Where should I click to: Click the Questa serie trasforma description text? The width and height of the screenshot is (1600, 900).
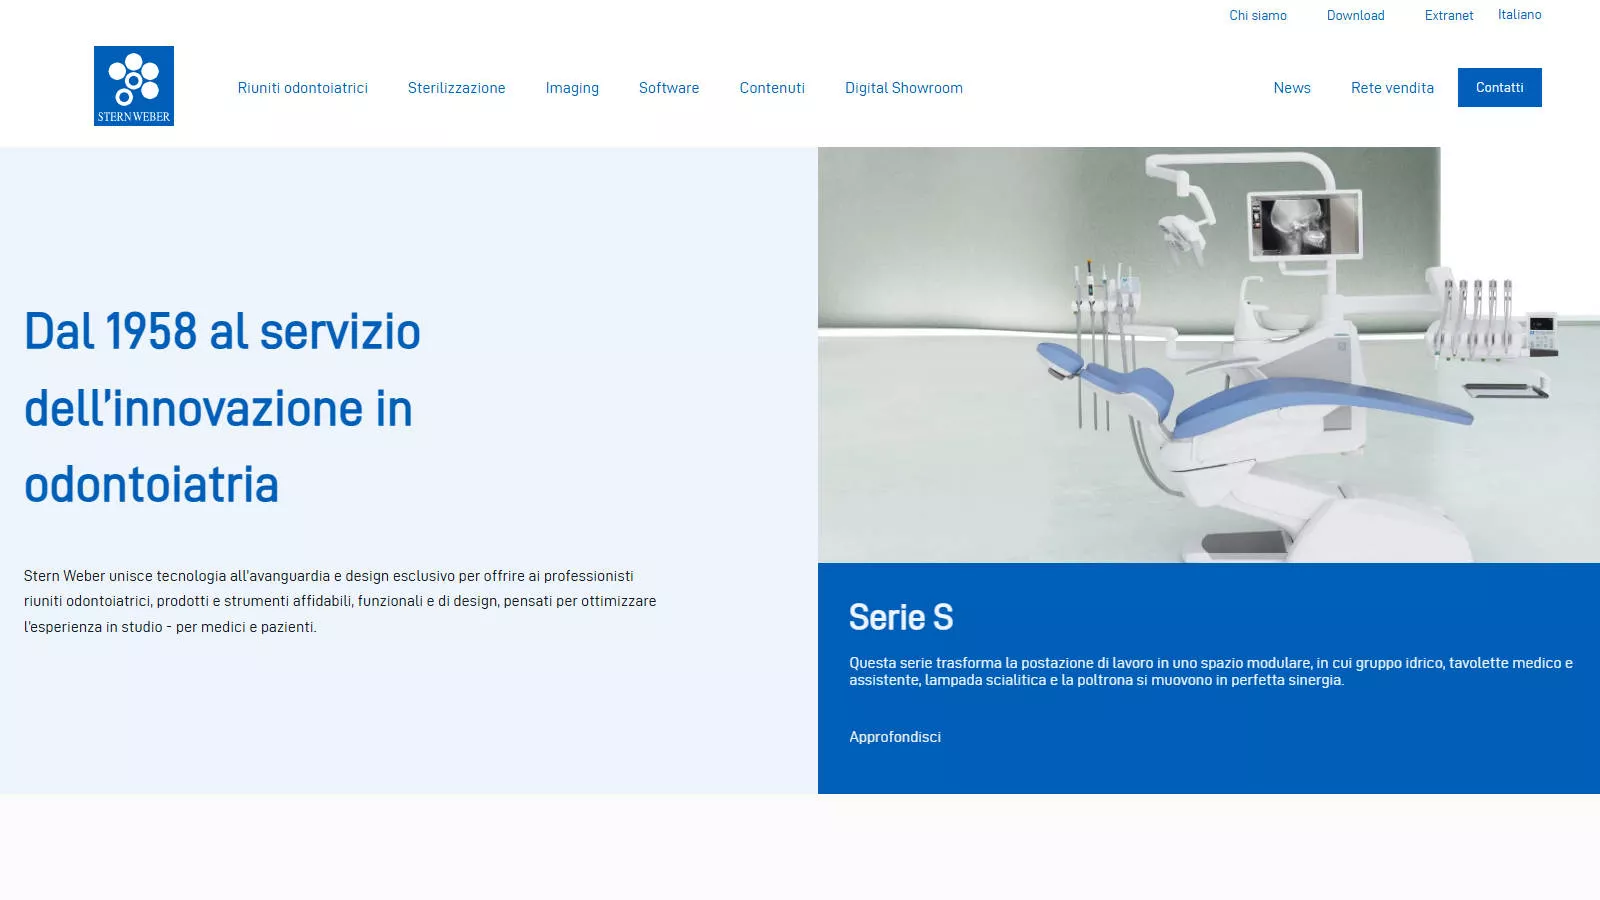[x=1211, y=671]
